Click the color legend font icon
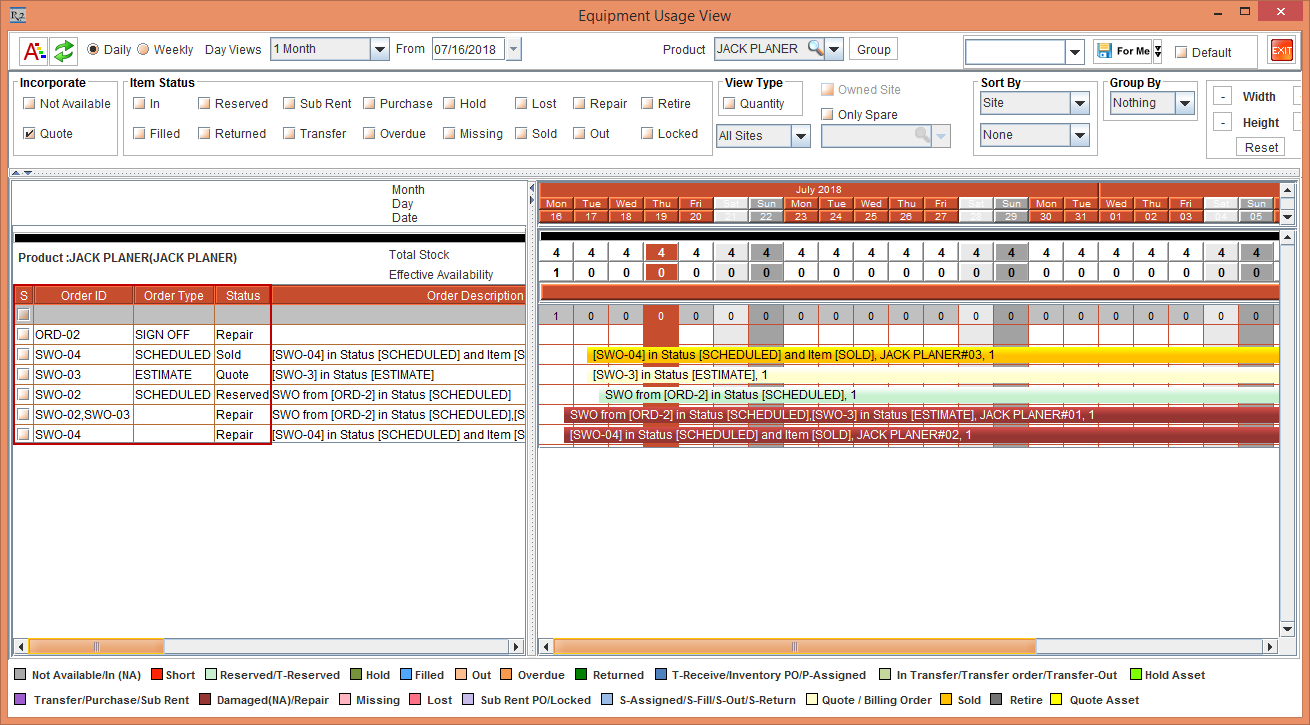This screenshot has width=1310, height=725. [x=33, y=50]
